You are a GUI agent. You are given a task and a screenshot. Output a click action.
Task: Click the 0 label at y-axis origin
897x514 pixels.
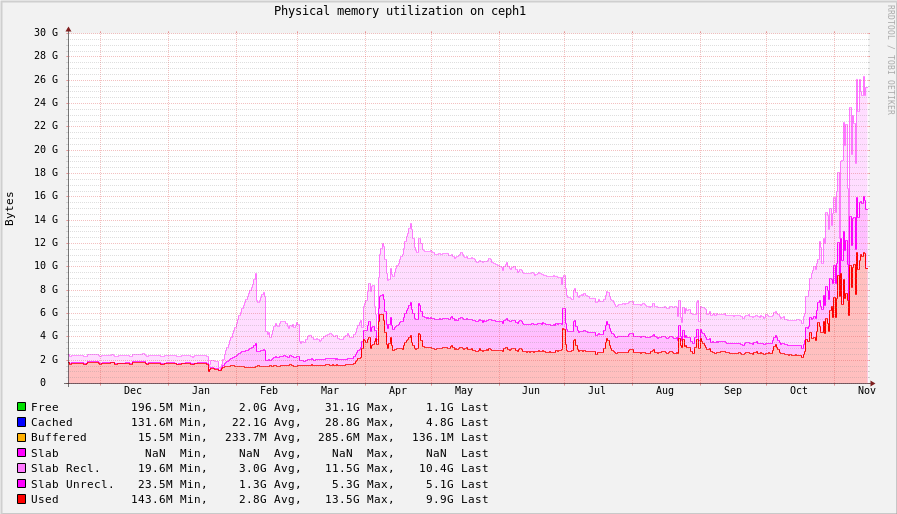43,383
